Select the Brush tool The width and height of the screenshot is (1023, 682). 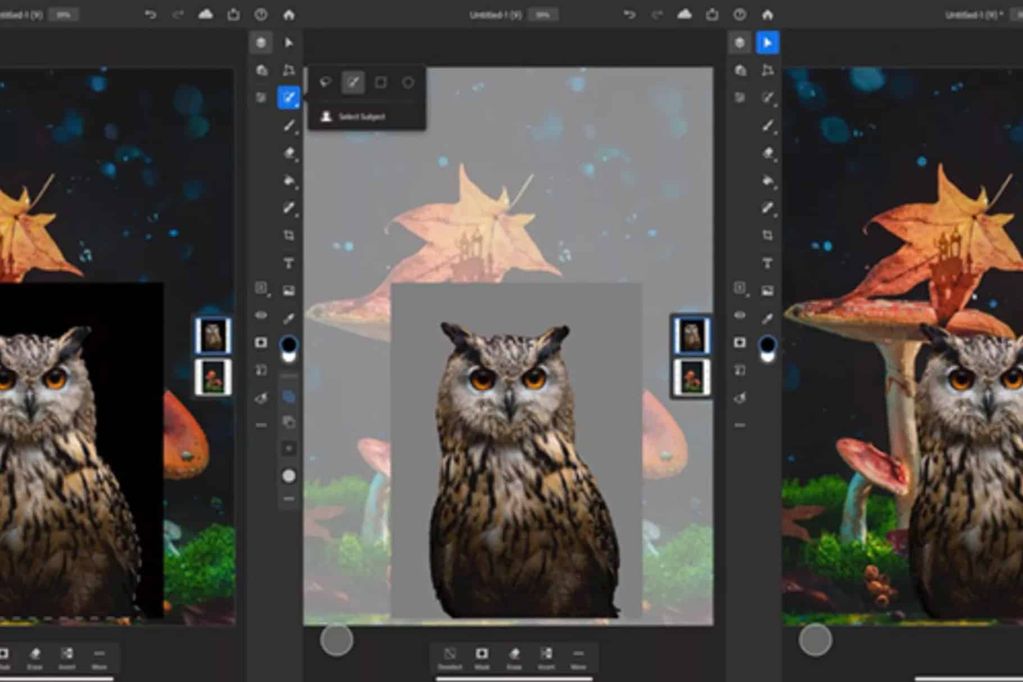[287, 126]
